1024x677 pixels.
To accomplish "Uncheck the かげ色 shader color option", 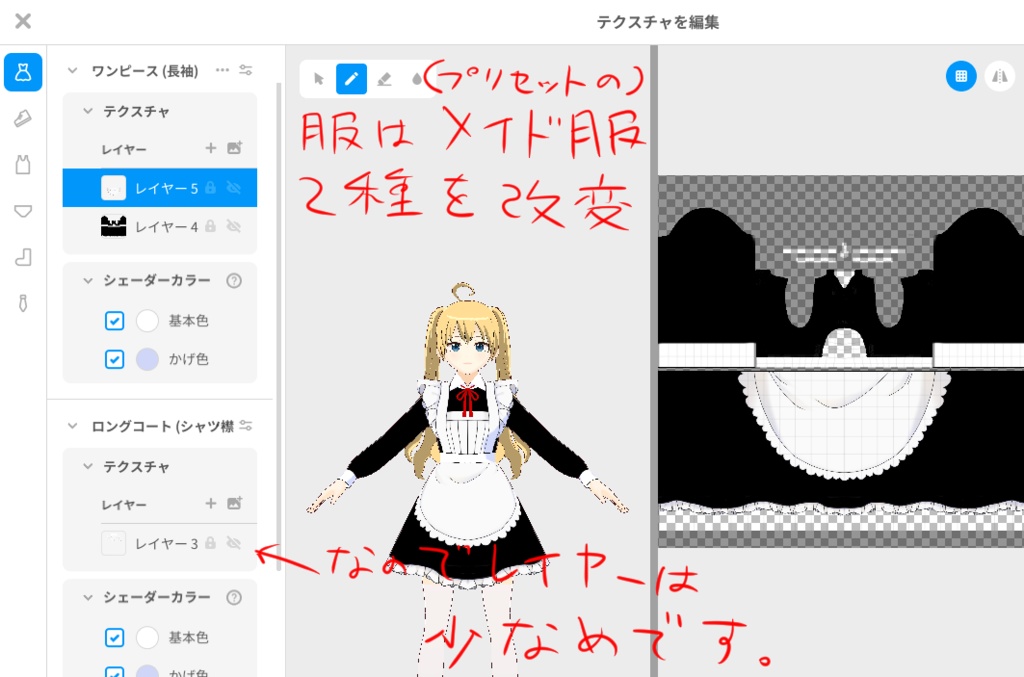I will point(114,359).
